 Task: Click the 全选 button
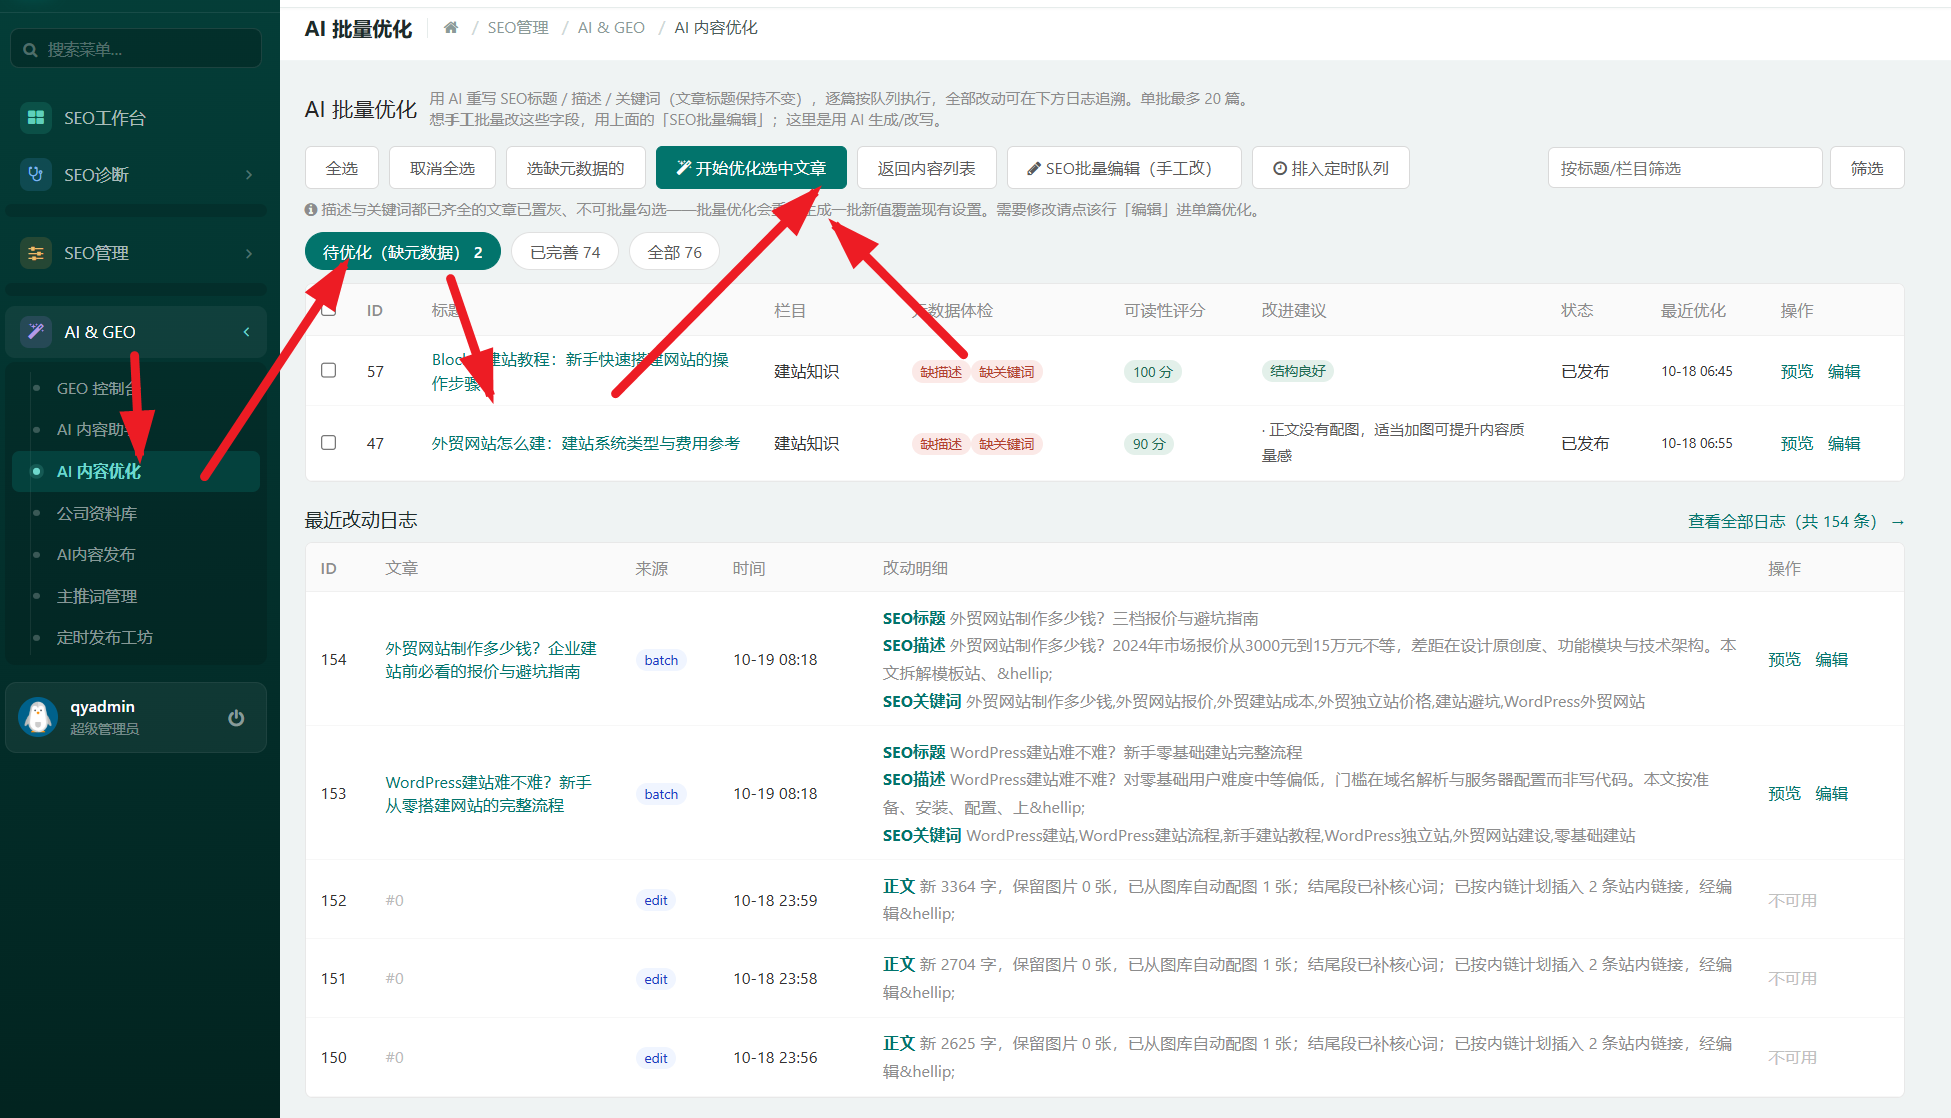[x=342, y=168]
